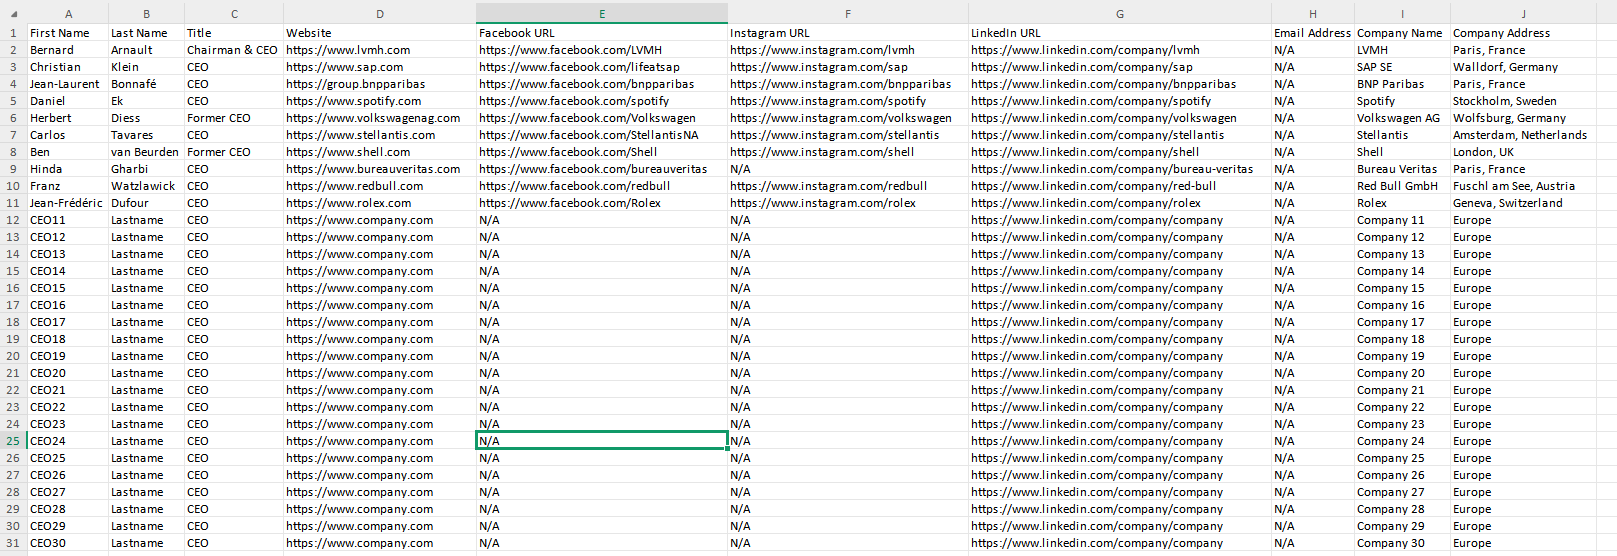Select the 'Watzlawick' last name cell
Viewport: 1617px width, 556px height.
(146, 186)
